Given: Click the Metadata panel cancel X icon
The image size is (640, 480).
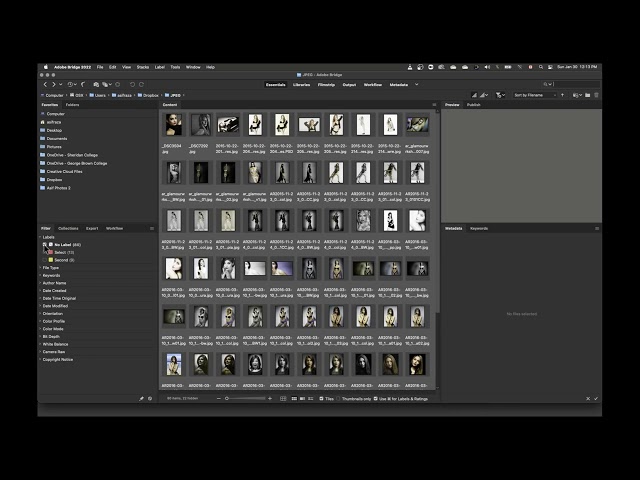Looking at the screenshot, I should (588, 398).
